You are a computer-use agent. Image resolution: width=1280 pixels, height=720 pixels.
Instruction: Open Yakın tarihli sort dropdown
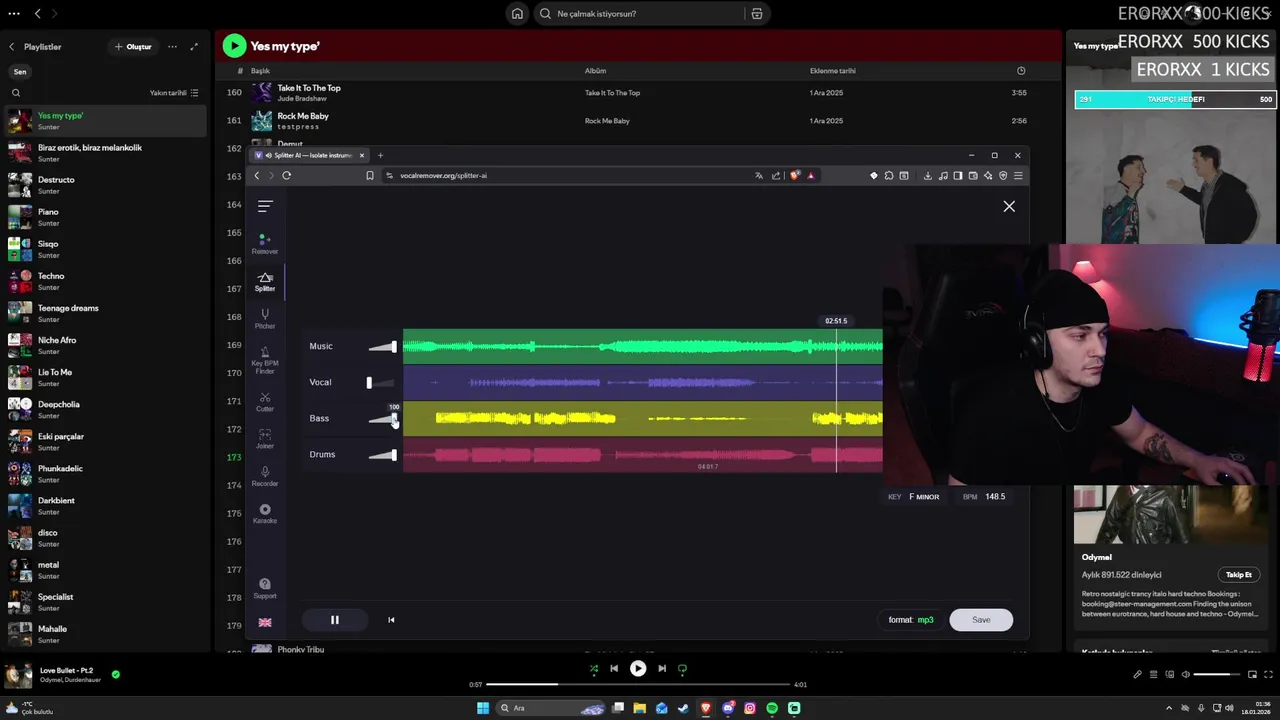pos(174,93)
